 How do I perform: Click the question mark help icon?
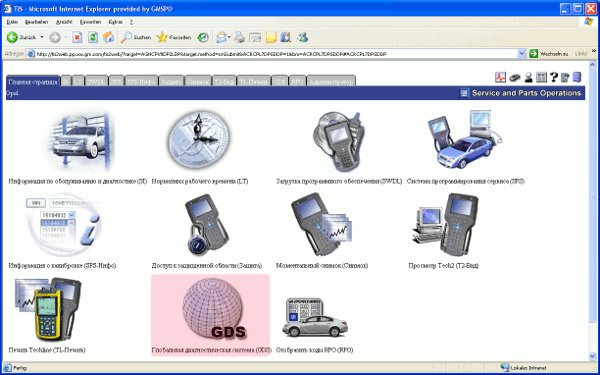554,78
